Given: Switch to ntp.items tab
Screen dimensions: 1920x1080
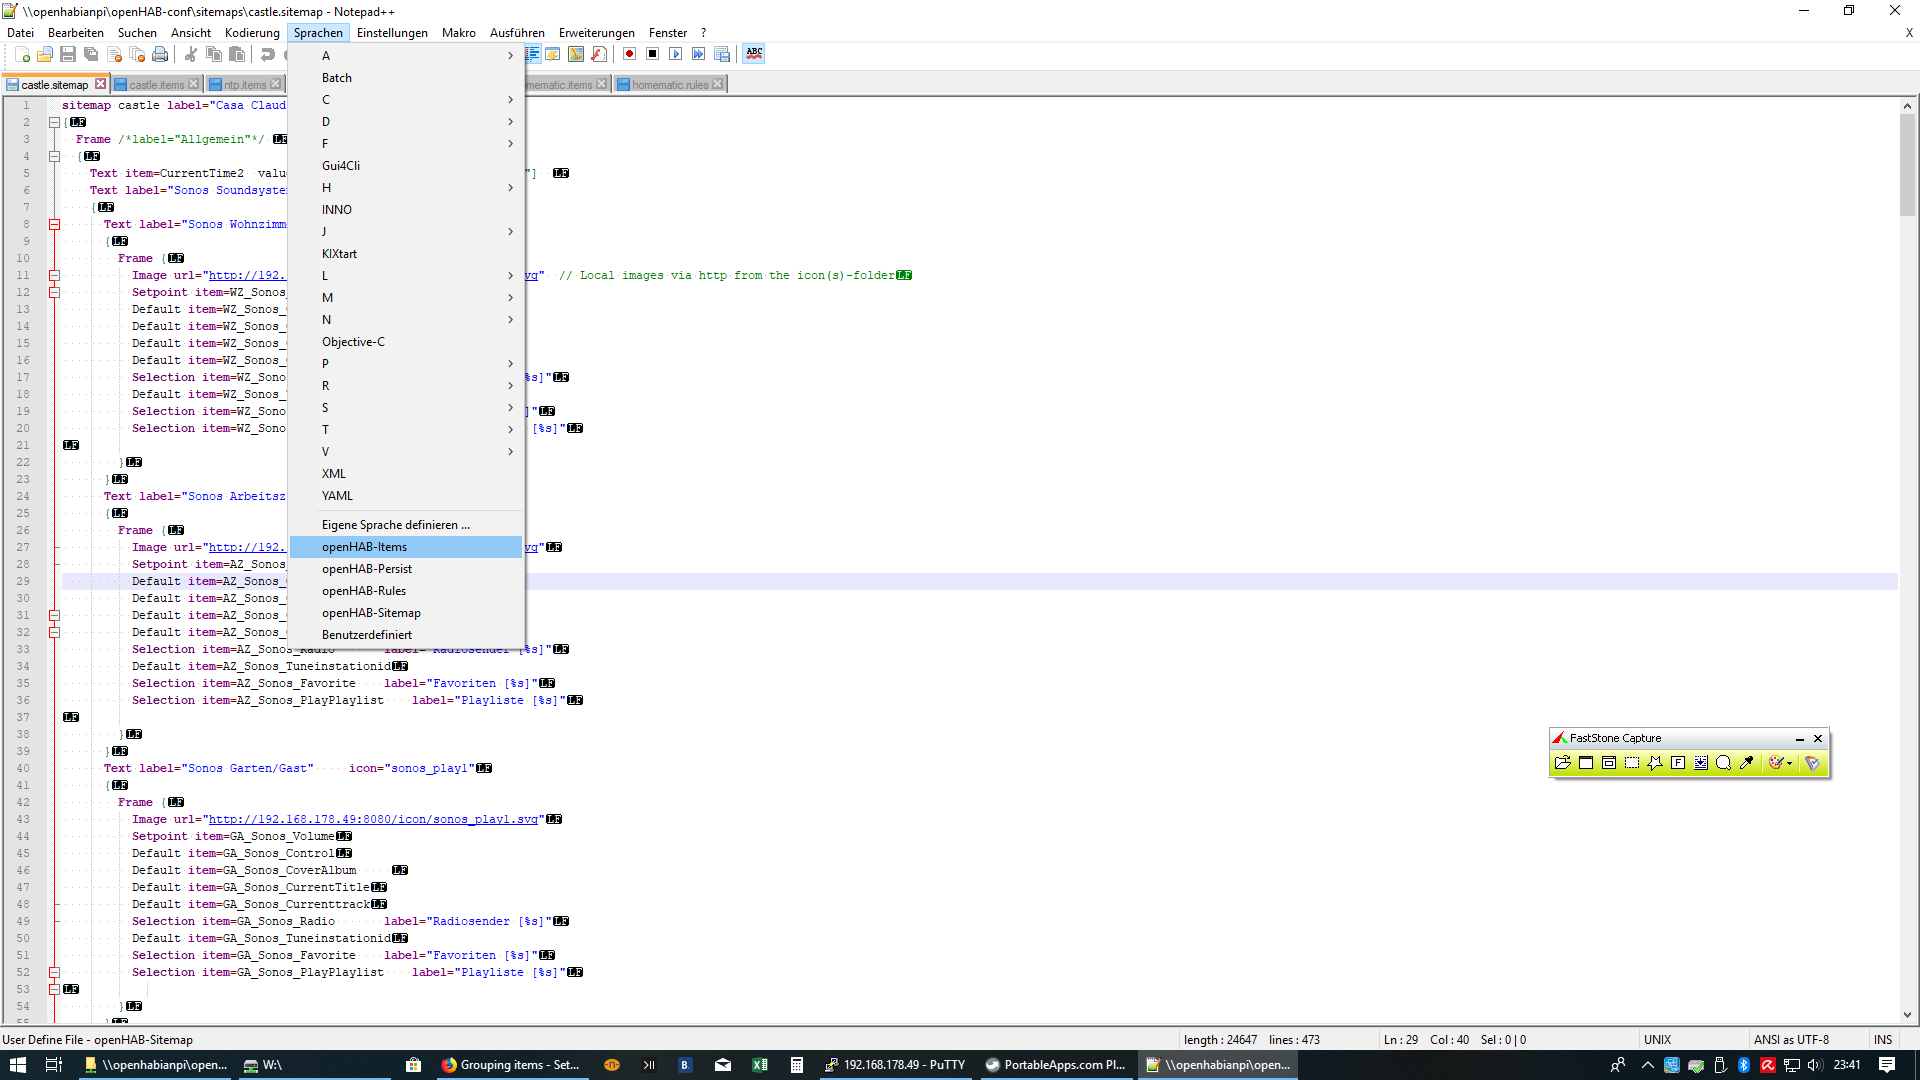Looking at the screenshot, I should tap(245, 85).
